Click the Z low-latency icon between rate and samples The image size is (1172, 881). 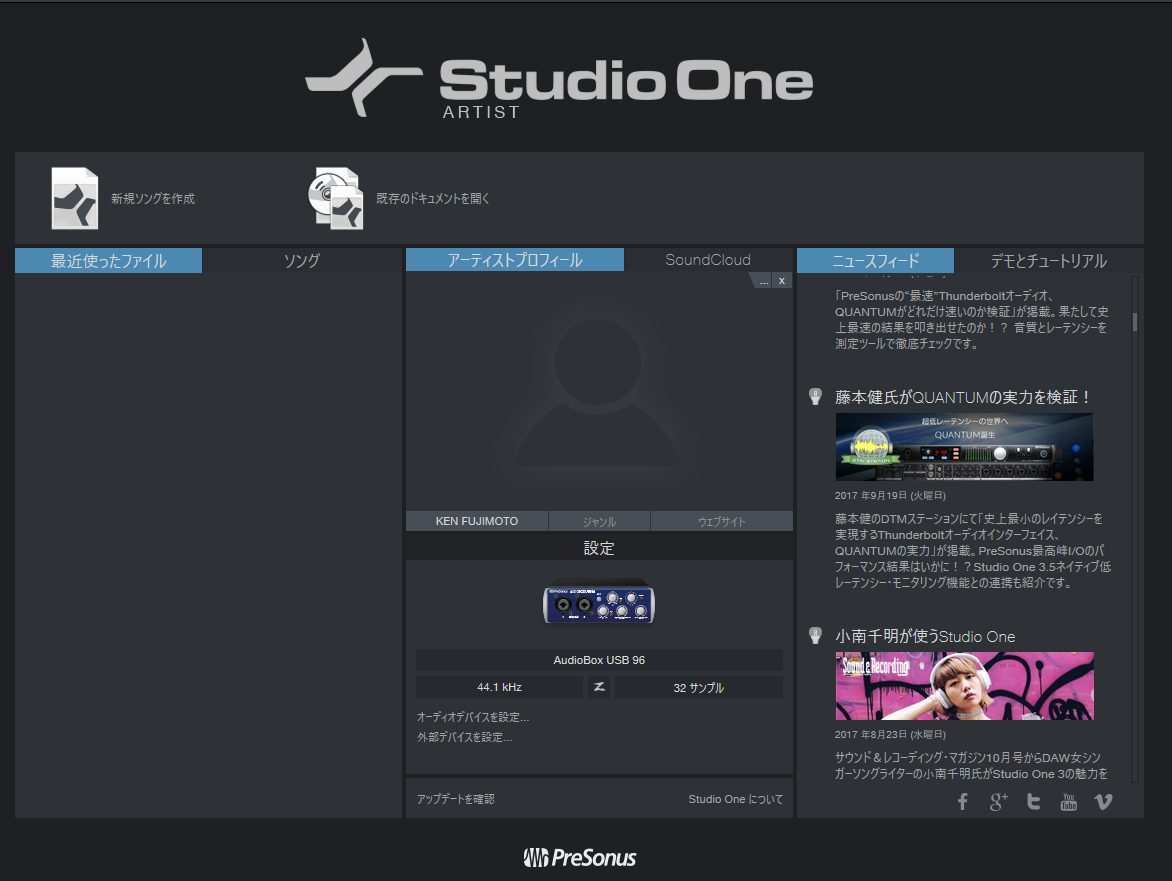coord(599,687)
